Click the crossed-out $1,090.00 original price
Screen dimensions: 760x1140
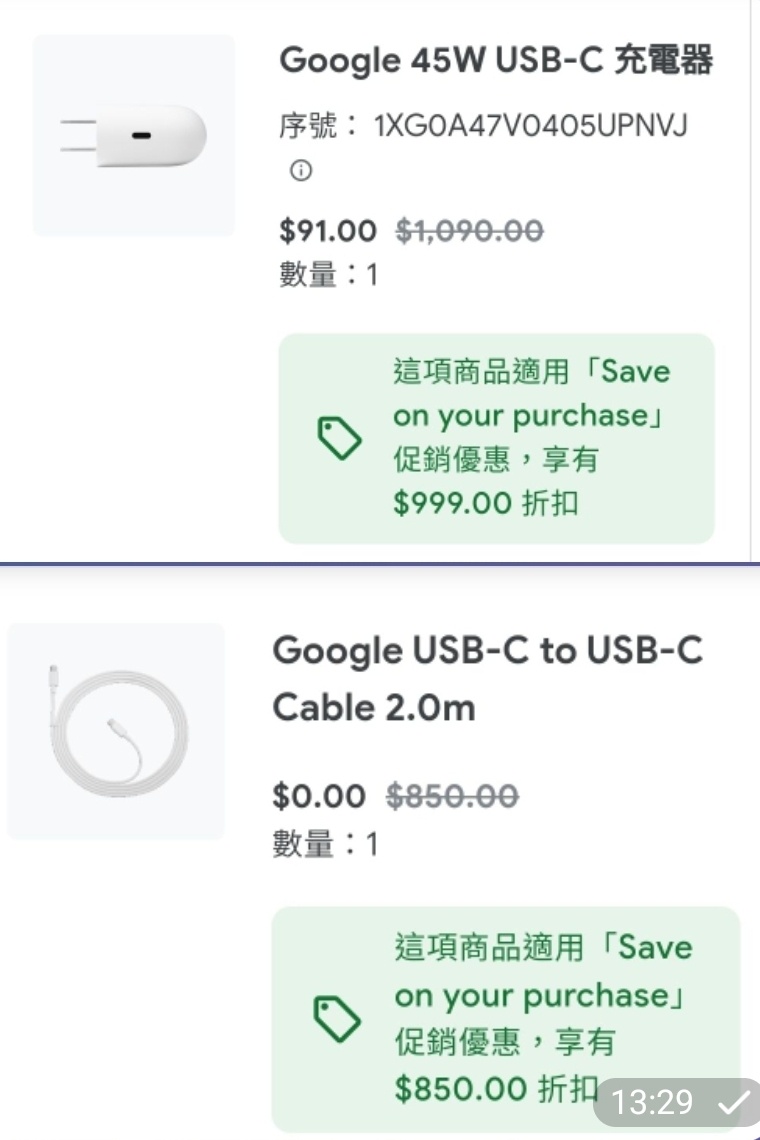point(469,232)
